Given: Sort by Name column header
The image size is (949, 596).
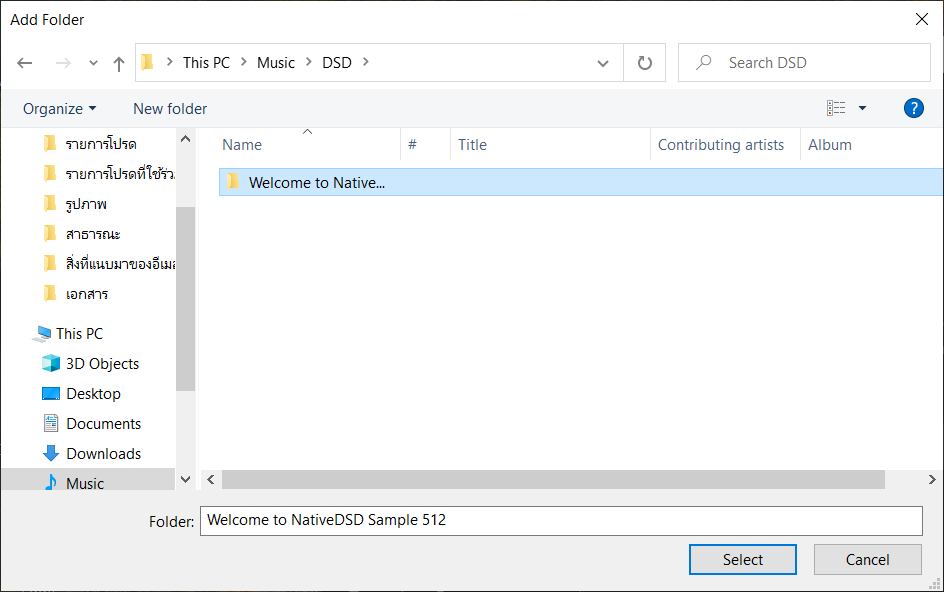Looking at the screenshot, I should [242, 145].
